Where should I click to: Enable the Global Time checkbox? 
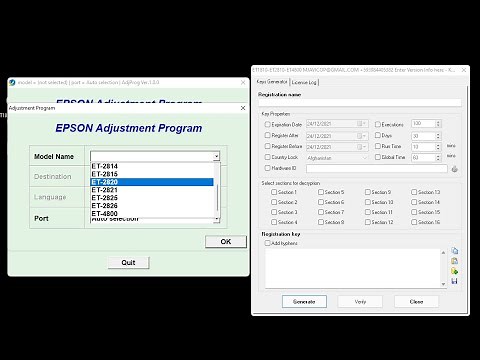(x=378, y=157)
